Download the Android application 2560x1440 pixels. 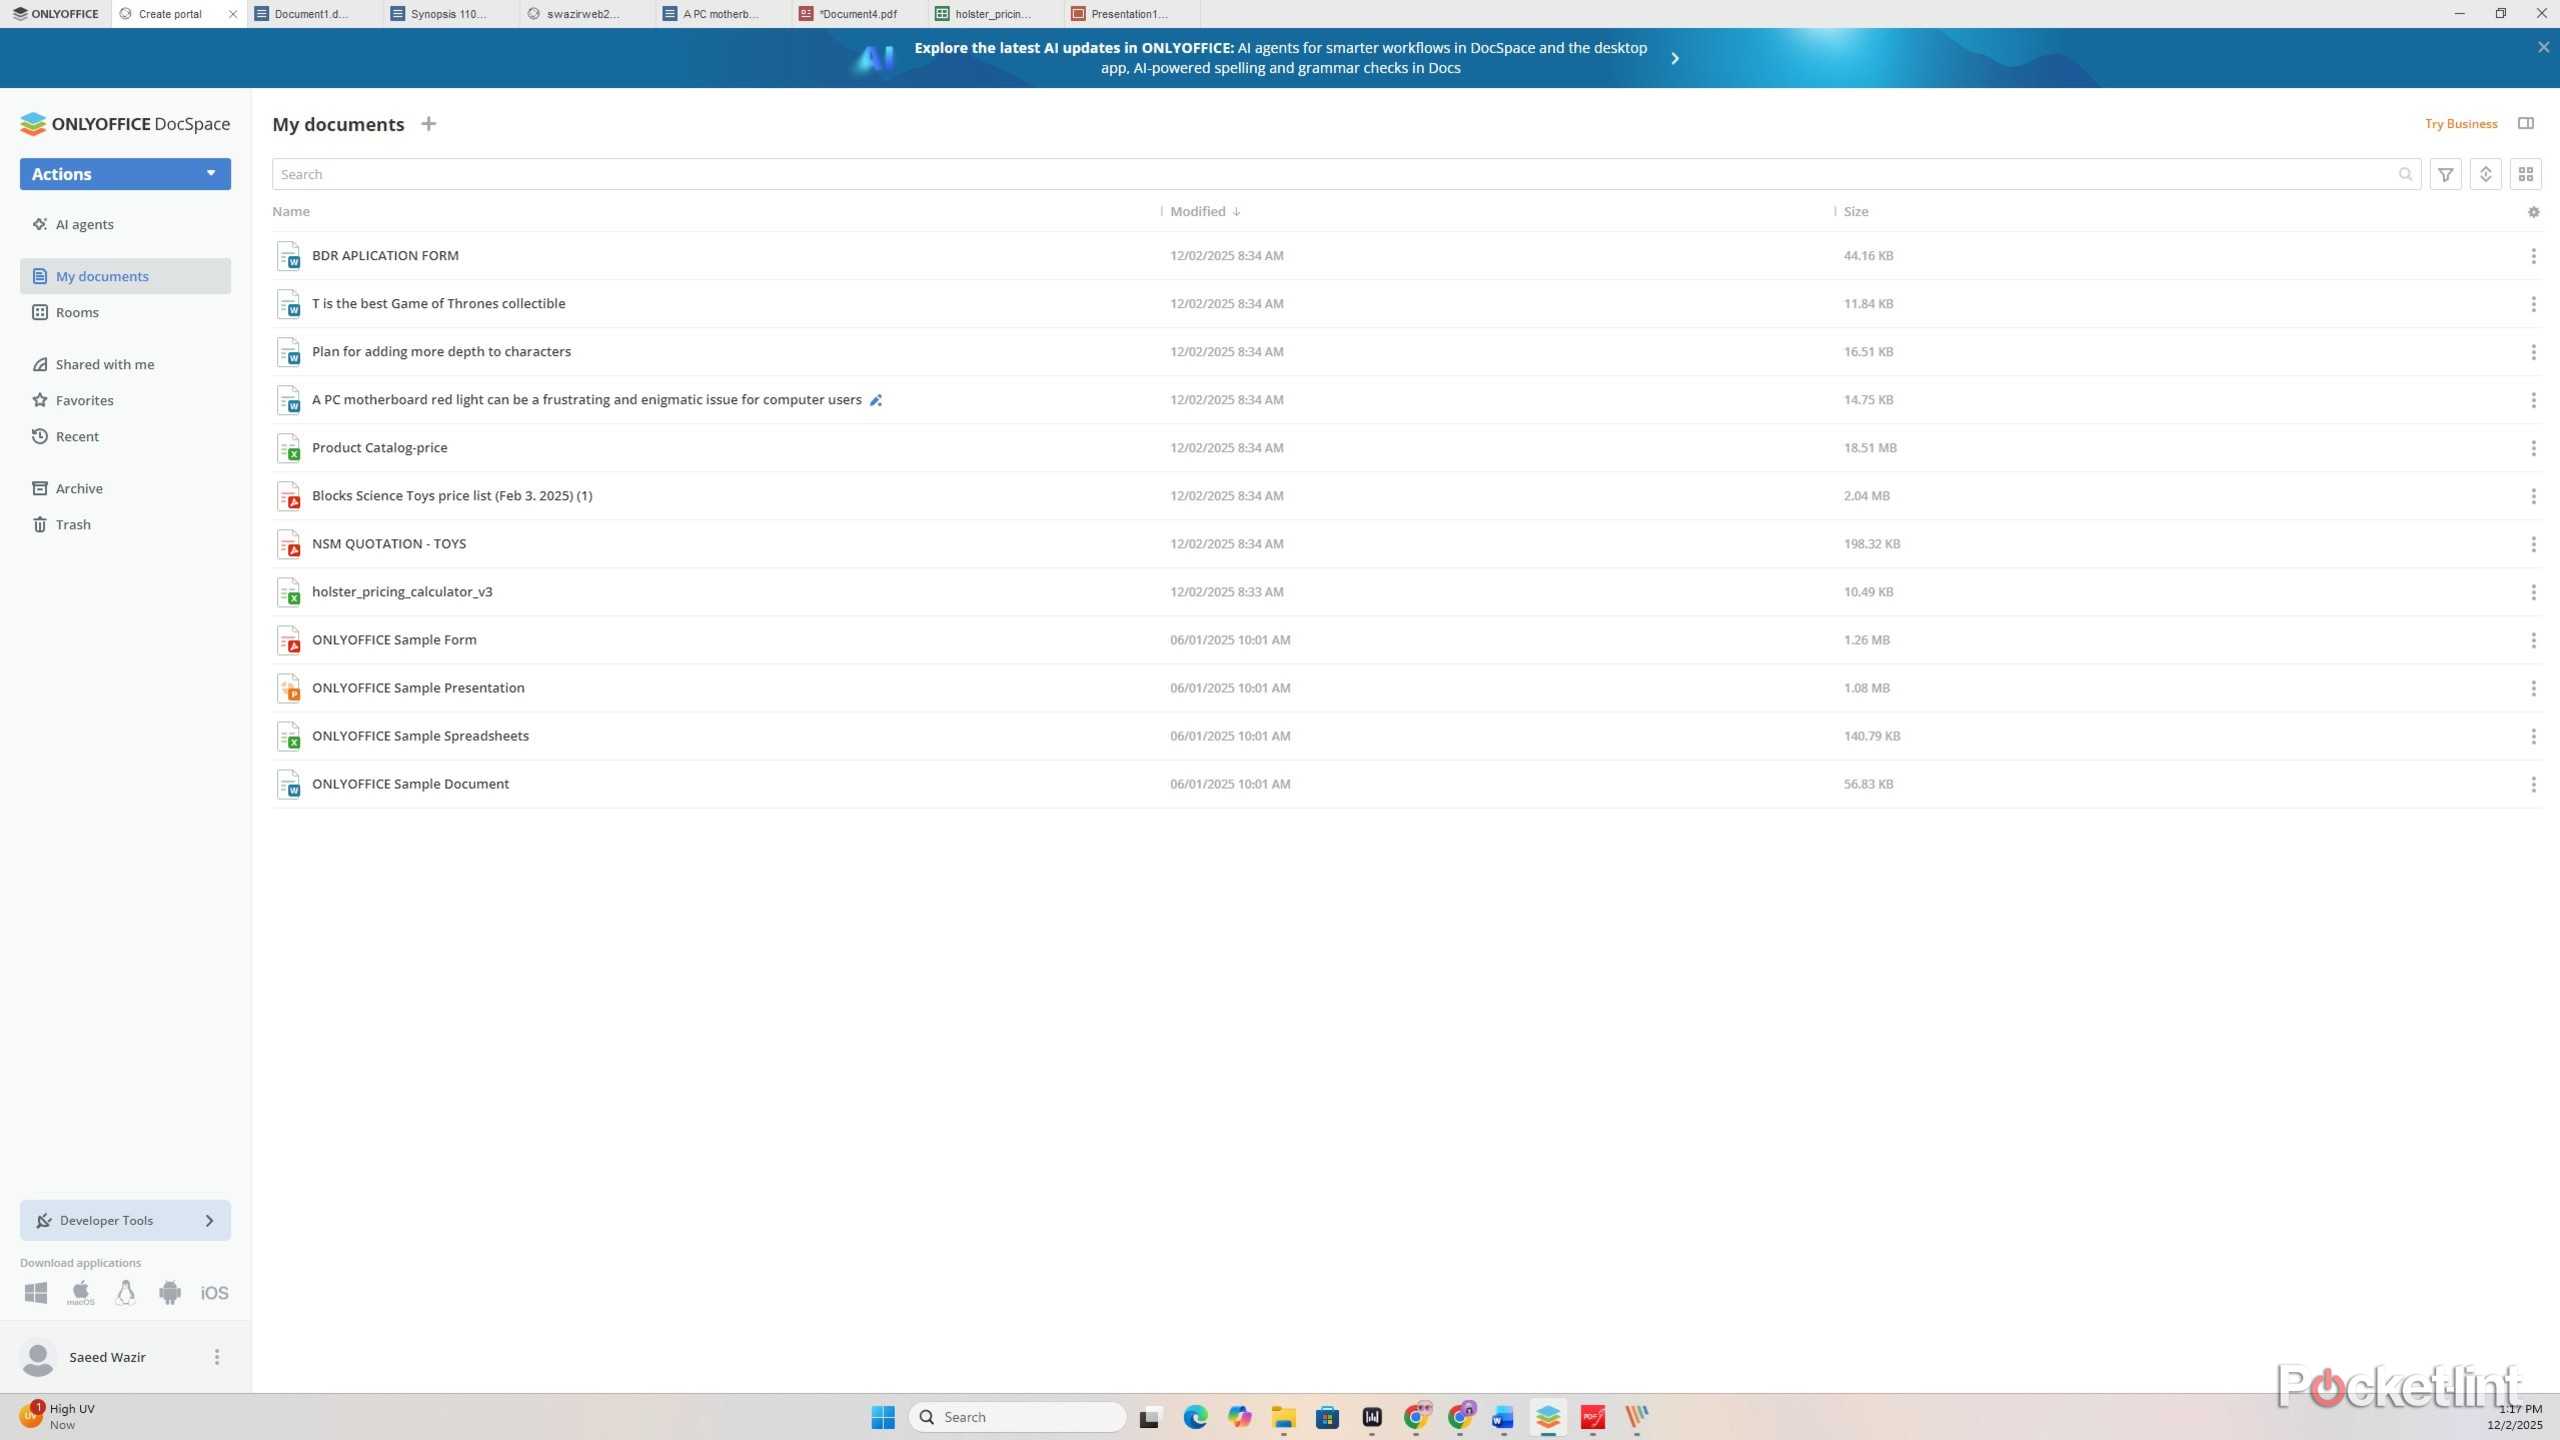[x=170, y=1293]
